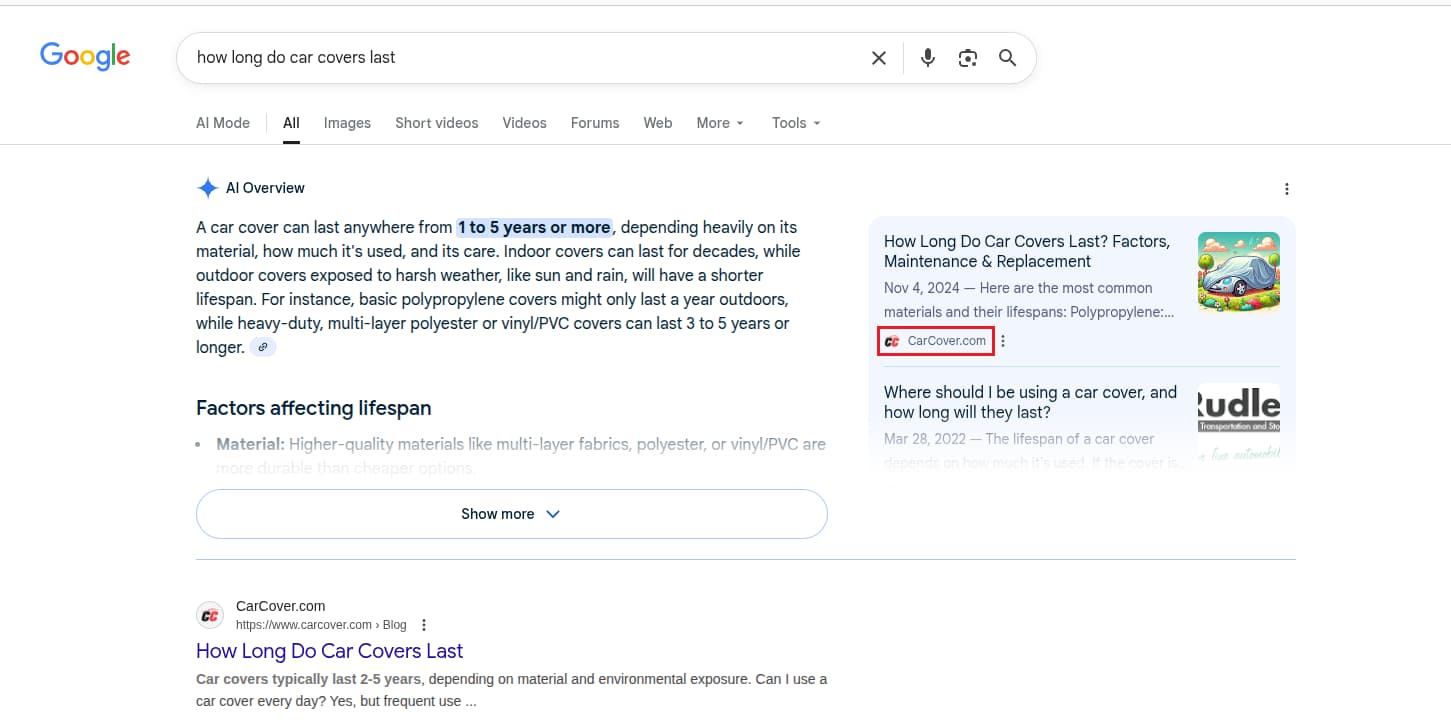Click the Google logo to return home
This screenshot has width=1451, height=723.
pyautogui.click(x=84, y=56)
